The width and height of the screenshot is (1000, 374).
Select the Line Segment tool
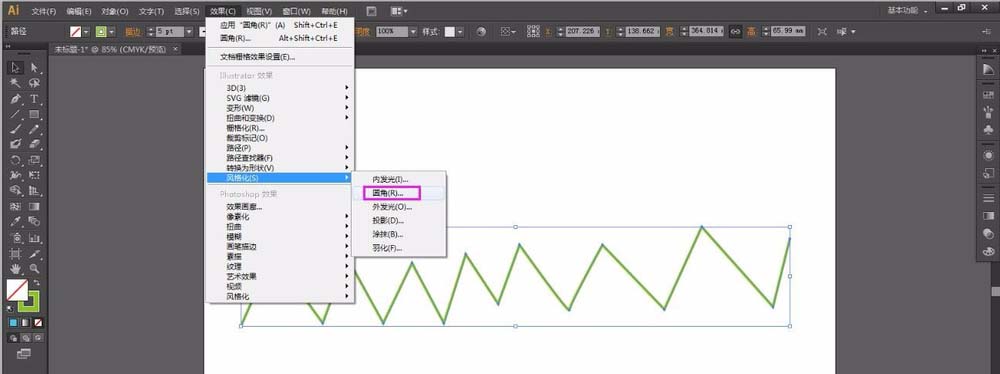click(16, 114)
